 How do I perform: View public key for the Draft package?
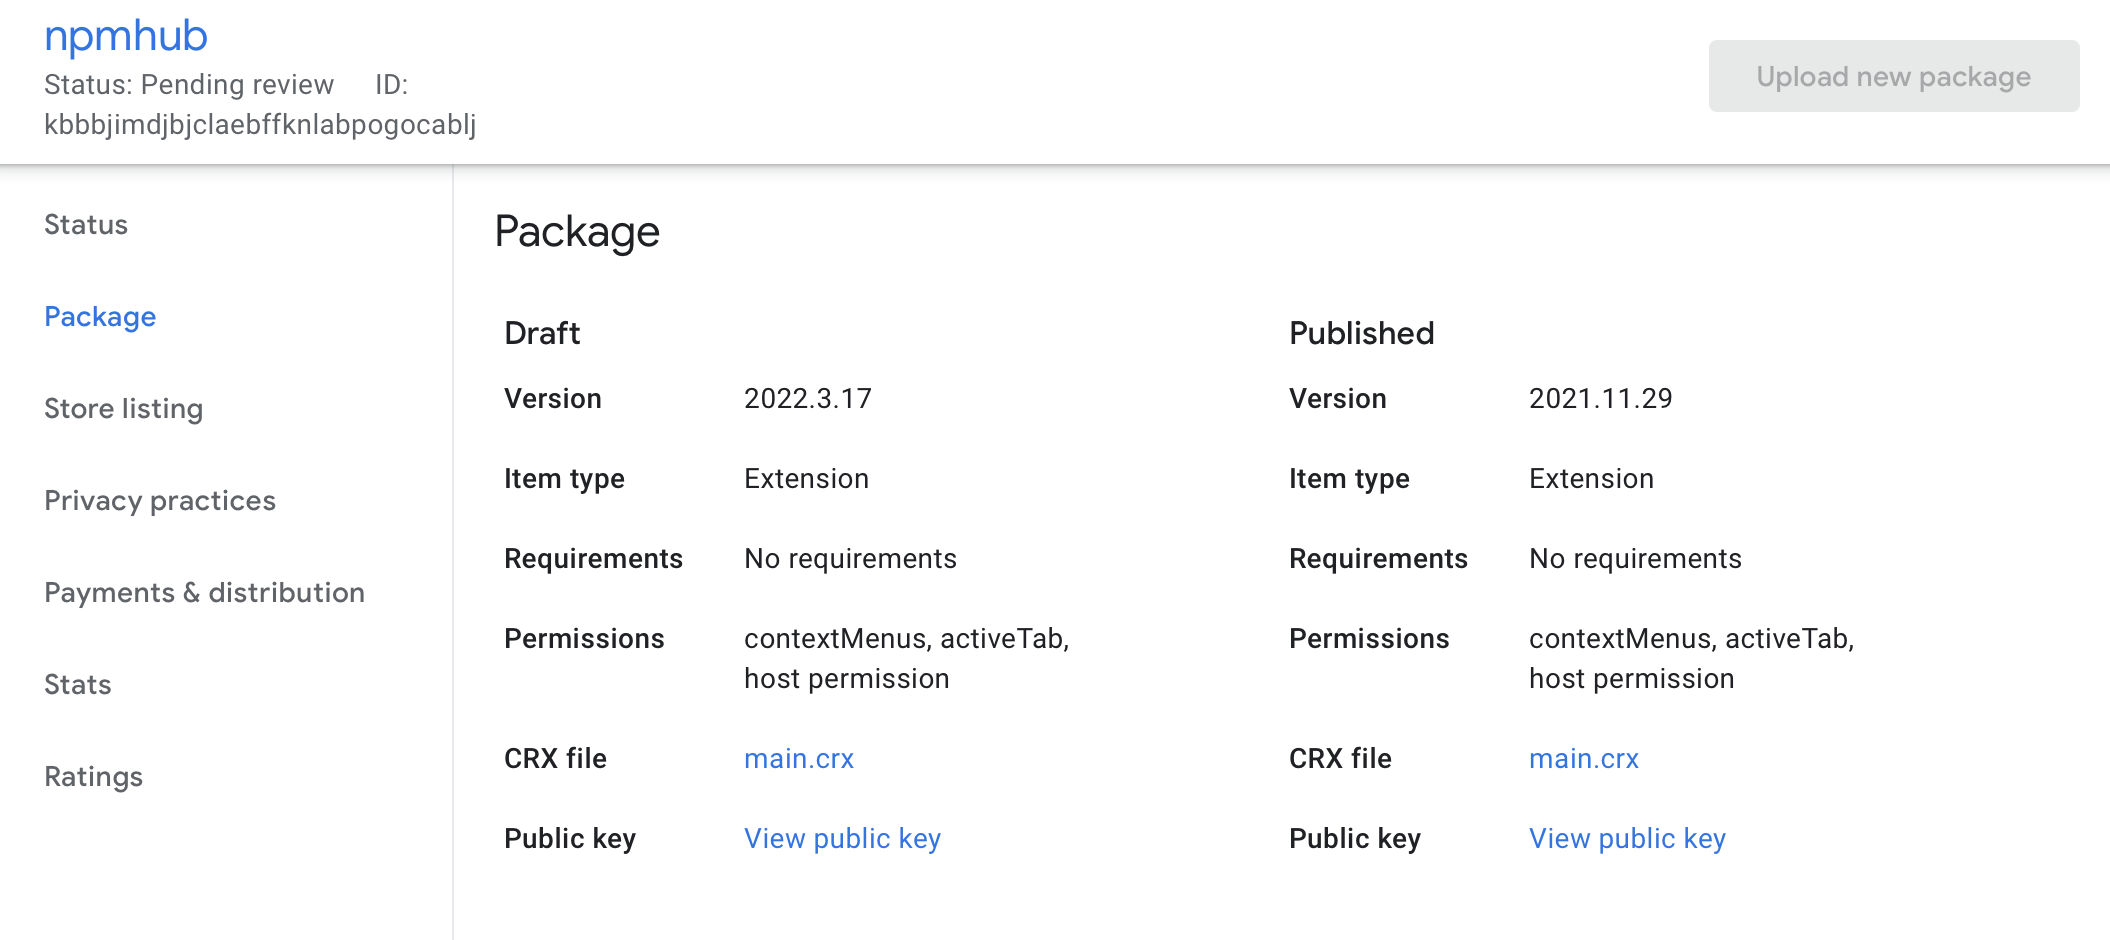click(x=843, y=839)
